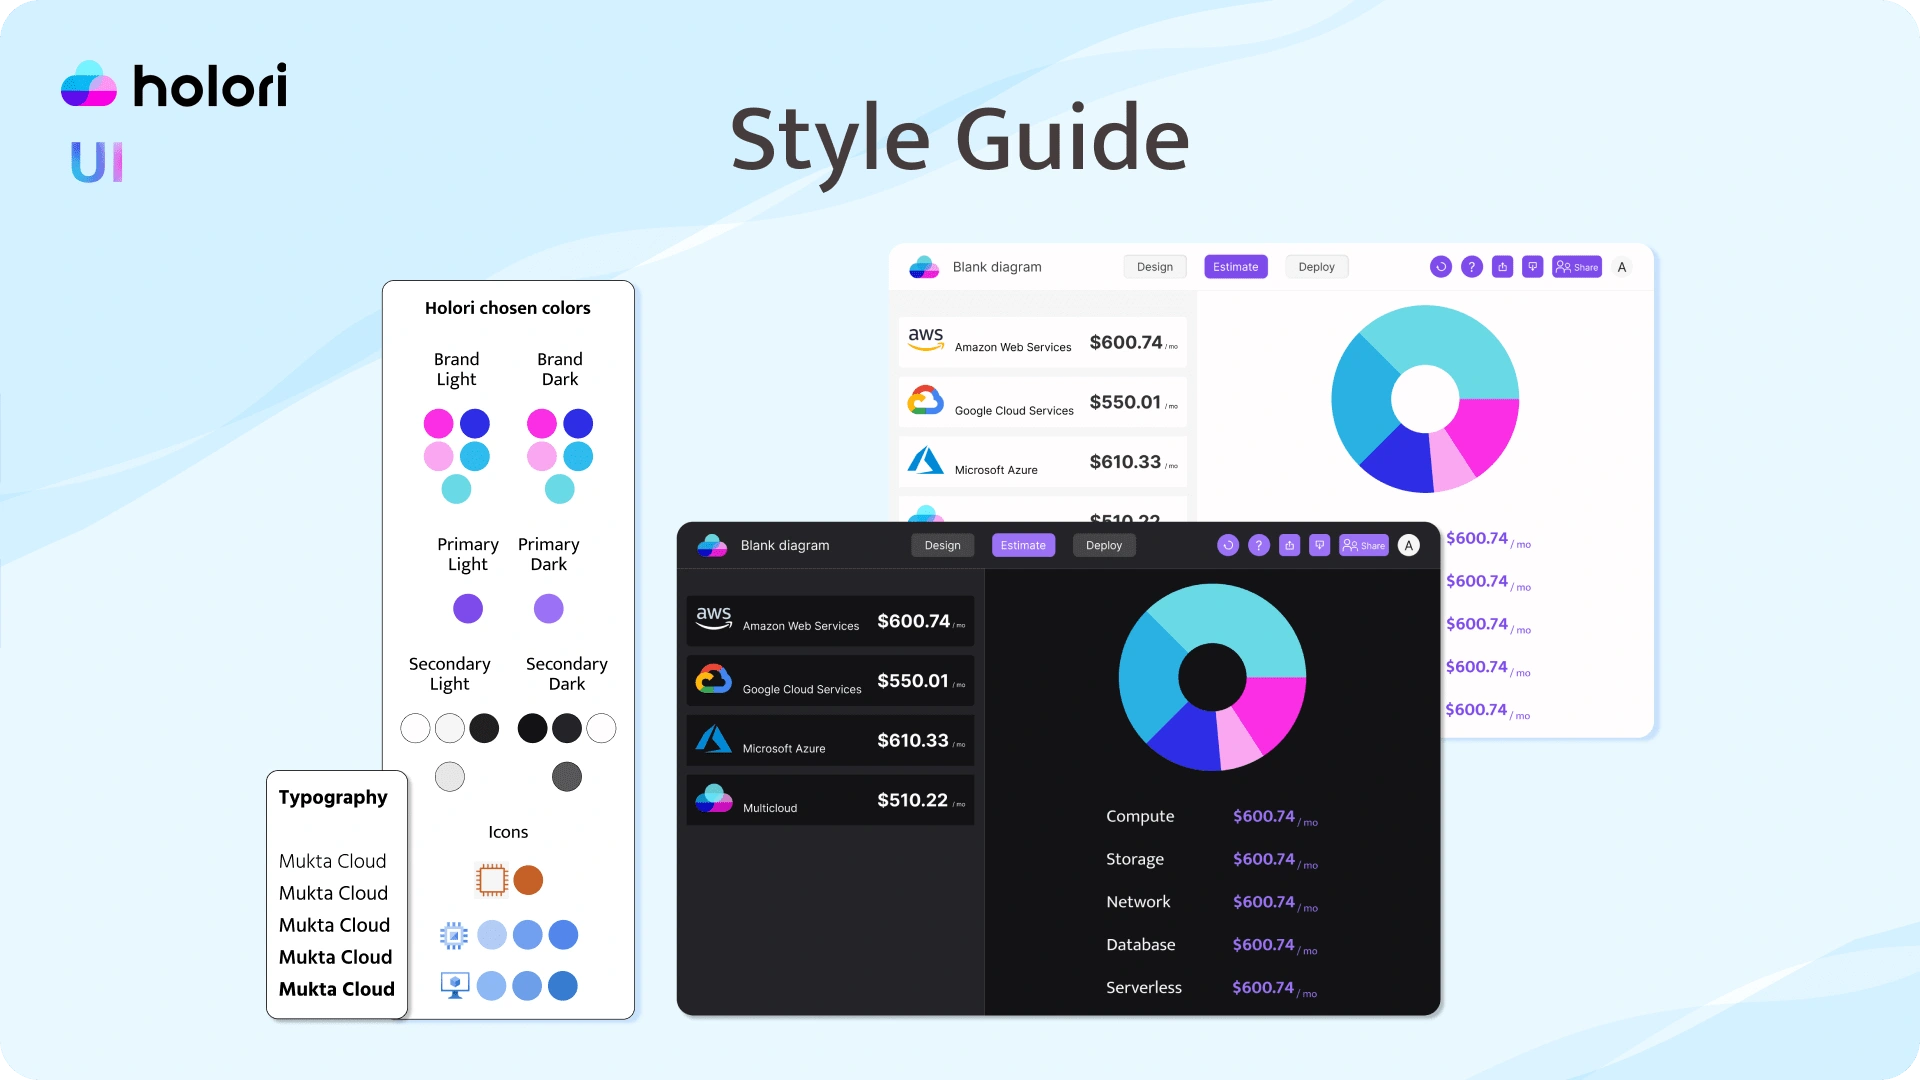Click the presentation feedback icon next to Share
Screen dimensions: 1920x1080
click(x=1320, y=545)
